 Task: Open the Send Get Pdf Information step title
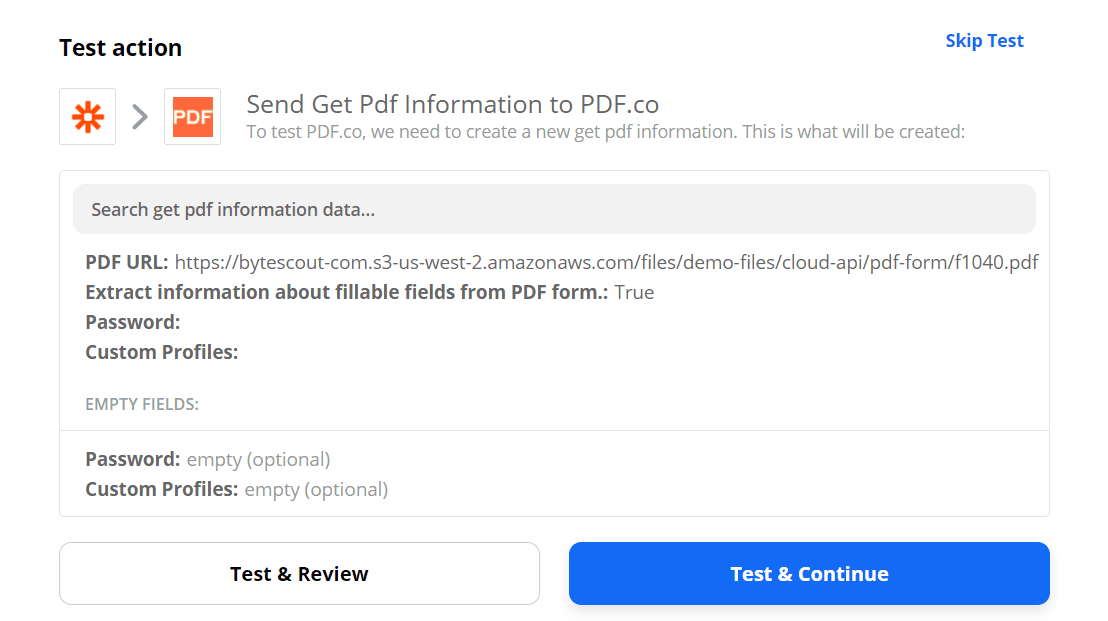point(452,104)
